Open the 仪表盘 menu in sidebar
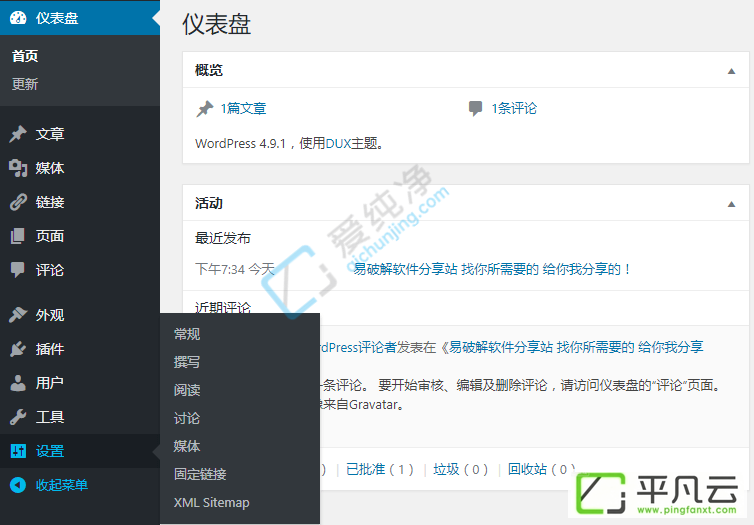 (x=80, y=18)
